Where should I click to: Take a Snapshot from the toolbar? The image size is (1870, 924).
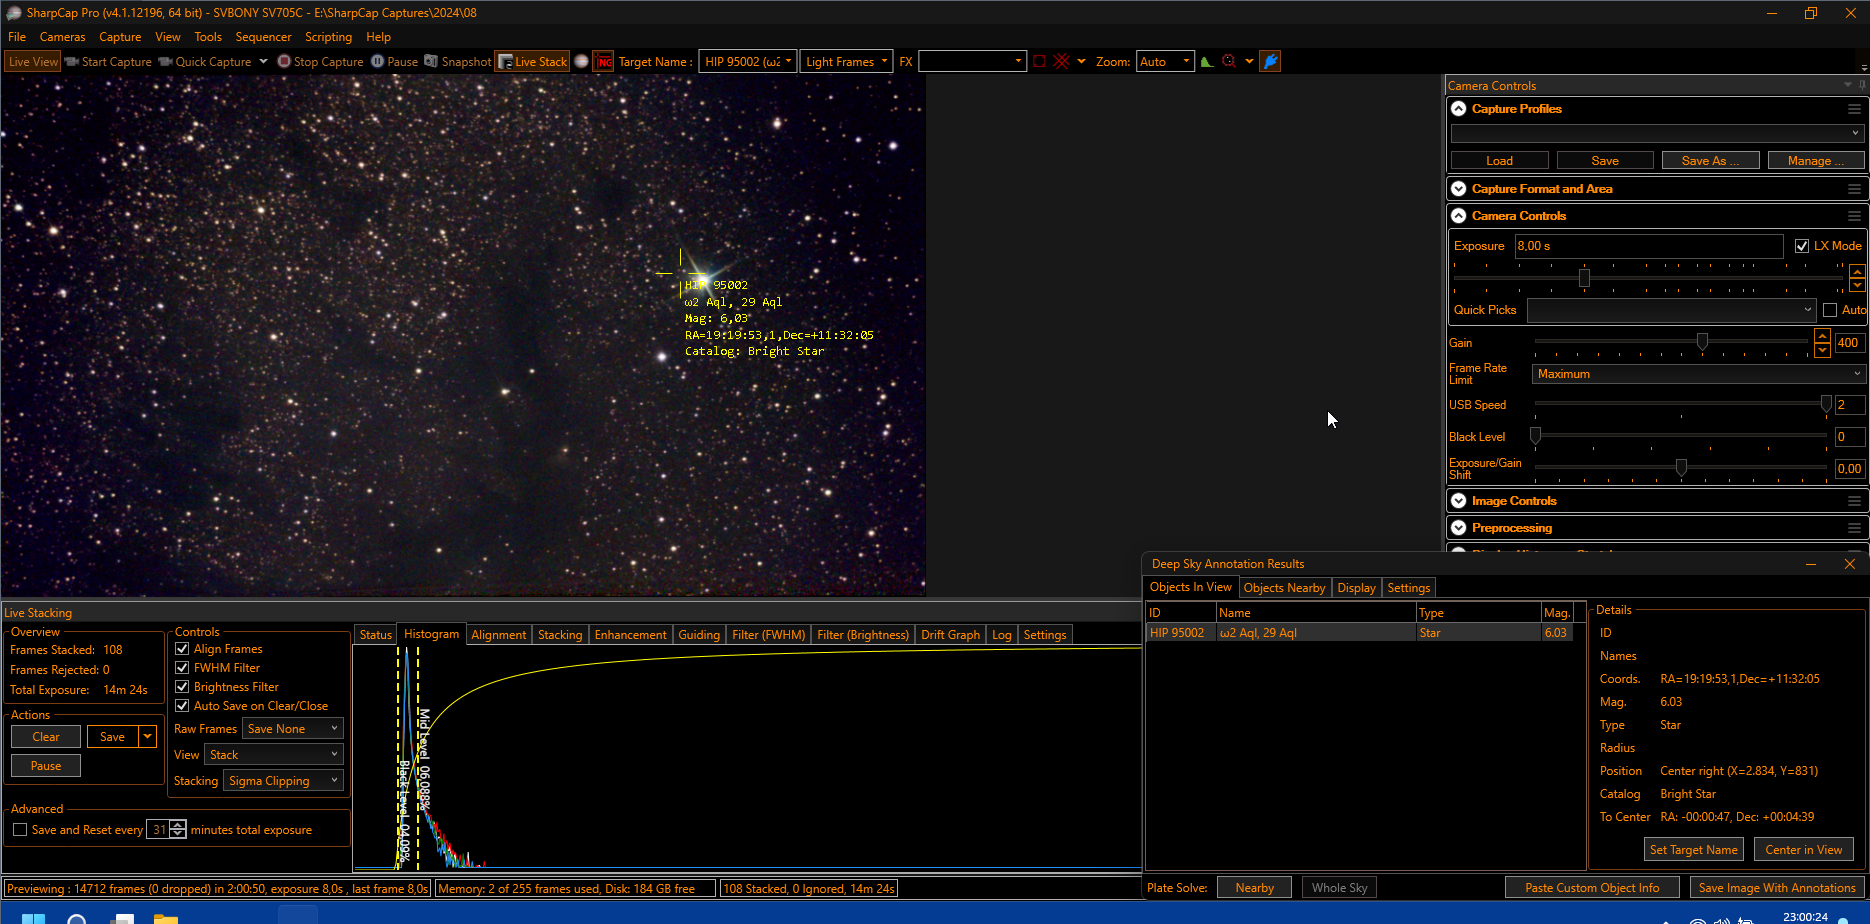point(458,62)
